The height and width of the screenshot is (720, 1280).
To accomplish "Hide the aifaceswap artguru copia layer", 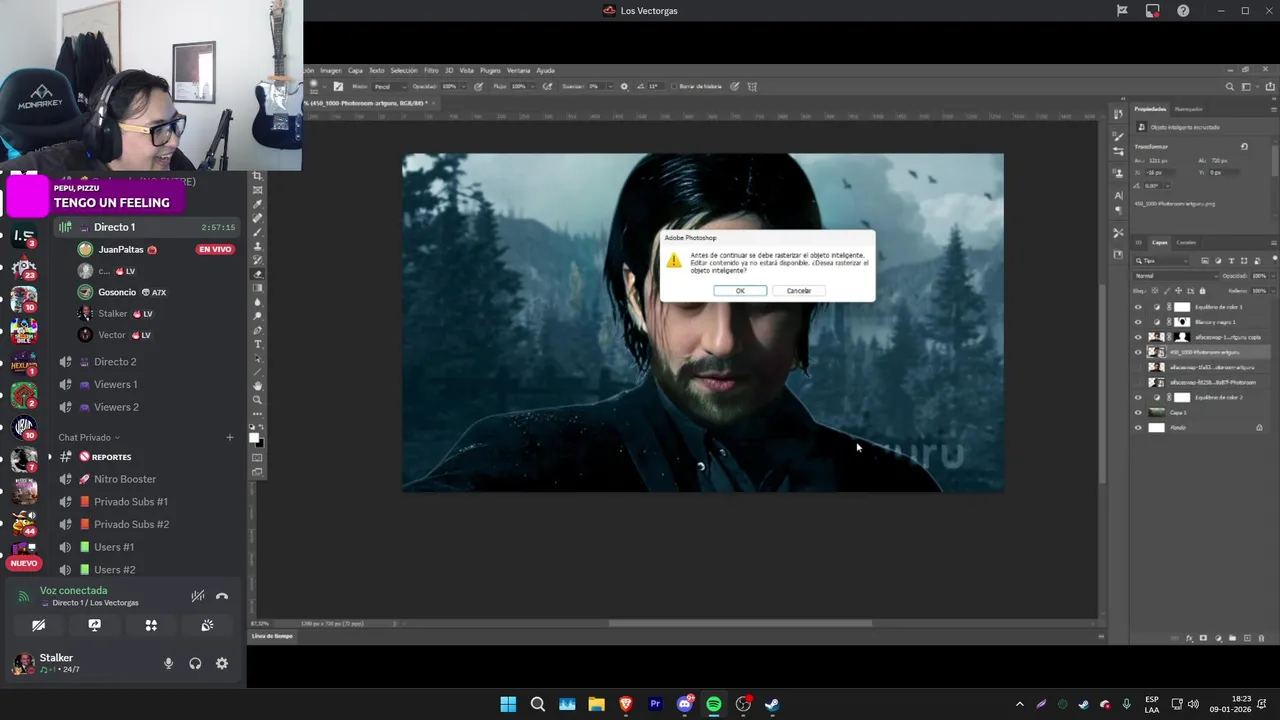I will pyautogui.click(x=1138, y=337).
